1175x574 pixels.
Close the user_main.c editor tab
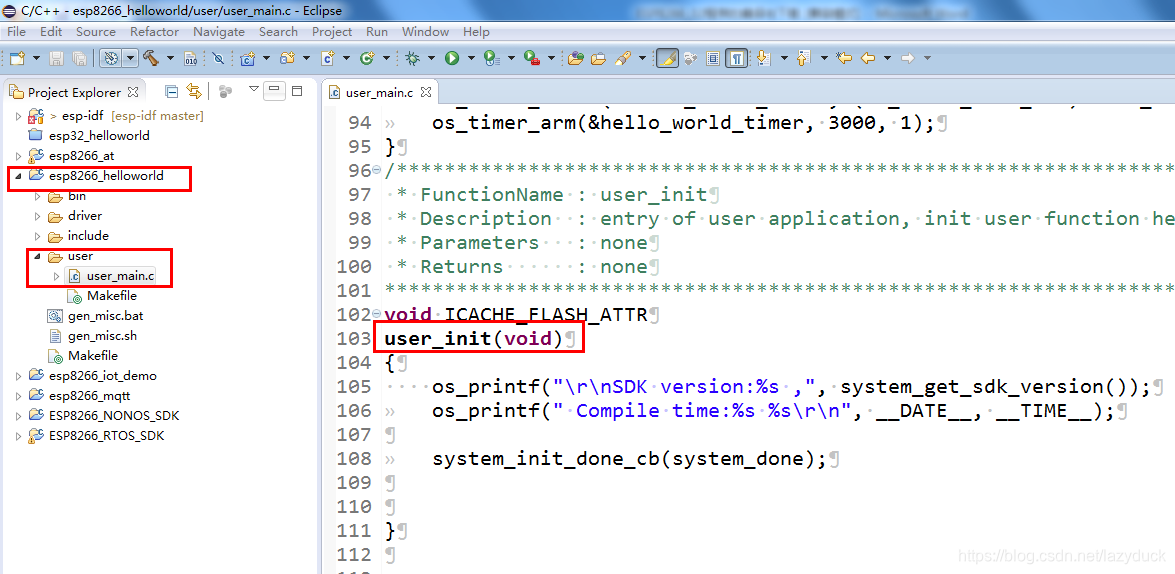pos(426,92)
